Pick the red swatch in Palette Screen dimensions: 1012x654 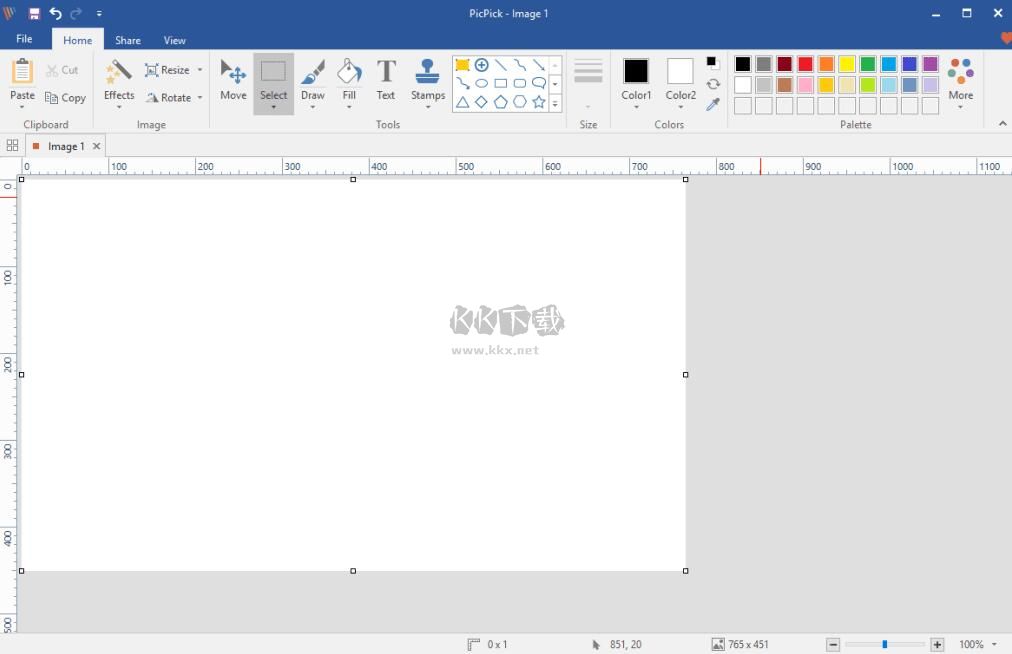(805, 64)
